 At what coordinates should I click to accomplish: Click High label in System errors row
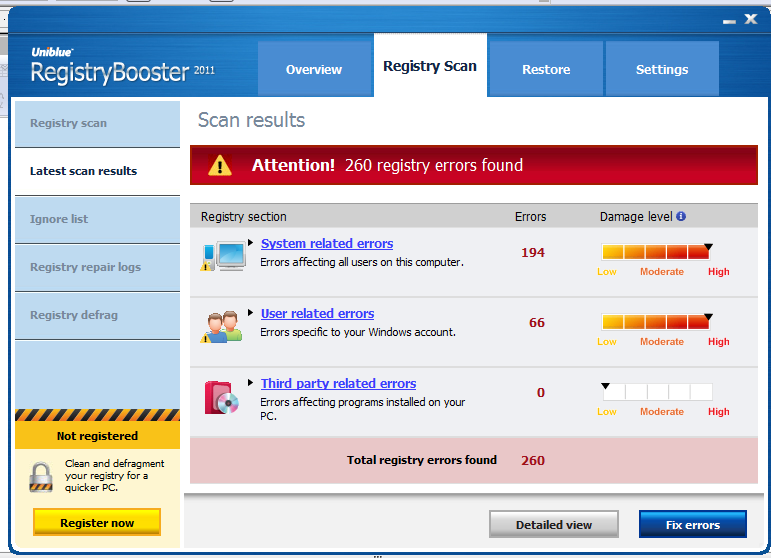[x=718, y=272]
